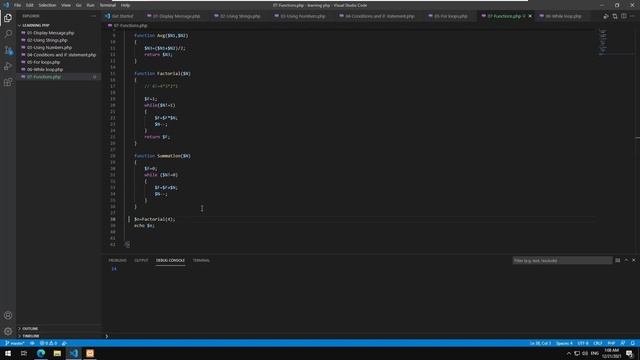The height and width of the screenshot is (360, 640).
Task: Open the Accounts menu in activity bar
Action: (x=8, y=315)
